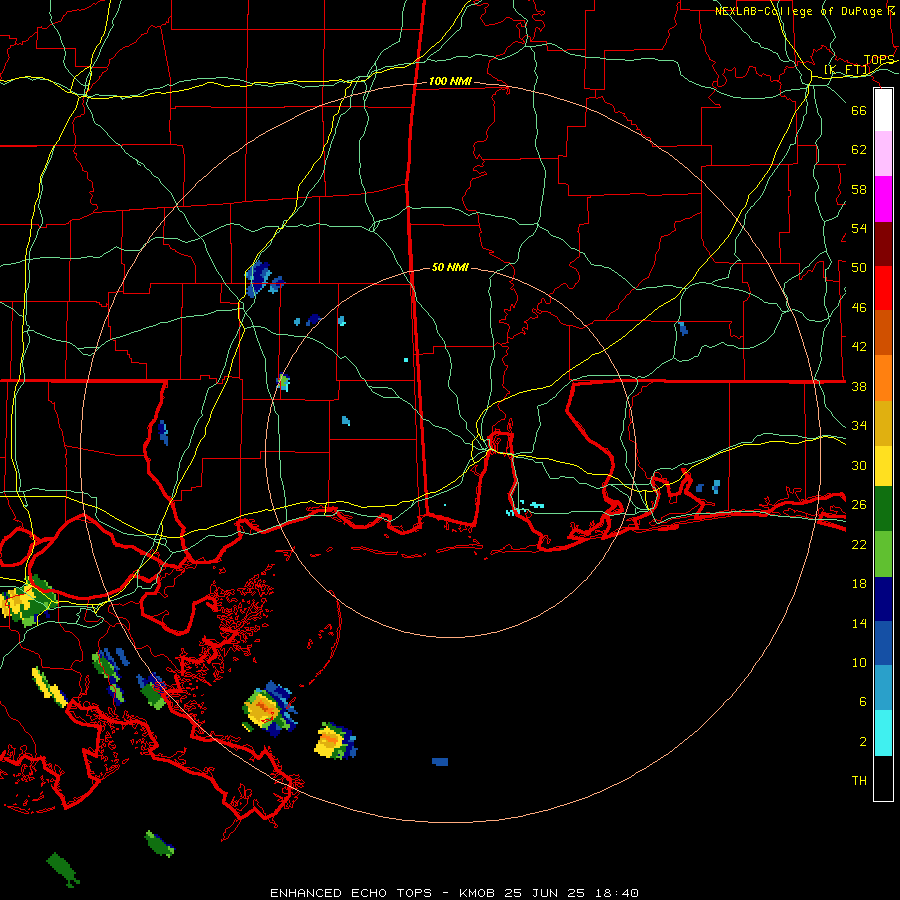Click legend value '34'
The height and width of the screenshot is (900, 900).
click(859, 426)
